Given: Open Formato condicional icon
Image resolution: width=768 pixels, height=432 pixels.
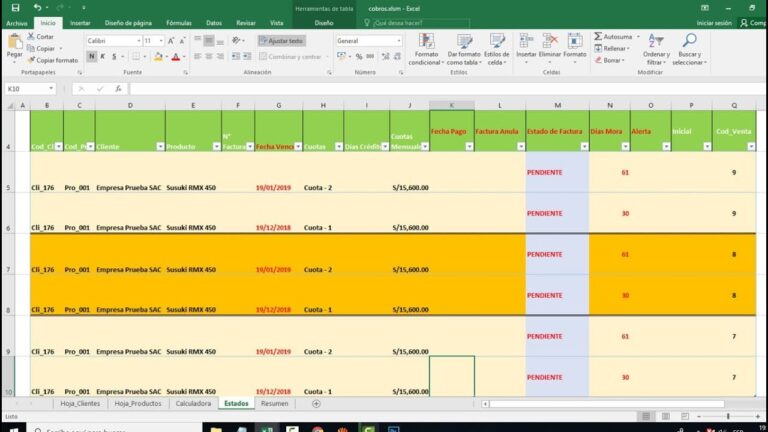Looking at the screenshot, I should pos(426,41).
